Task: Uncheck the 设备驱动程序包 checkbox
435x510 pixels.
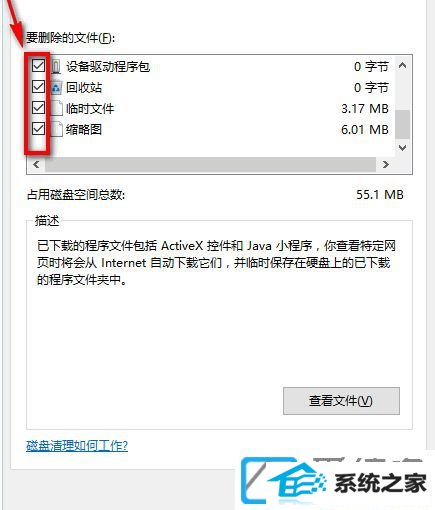Action: click(x=38, y=66)
